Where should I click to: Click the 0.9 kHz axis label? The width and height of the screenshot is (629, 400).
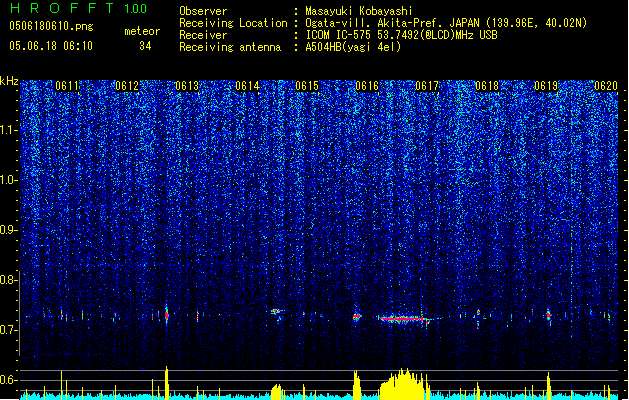click(8, 230)
